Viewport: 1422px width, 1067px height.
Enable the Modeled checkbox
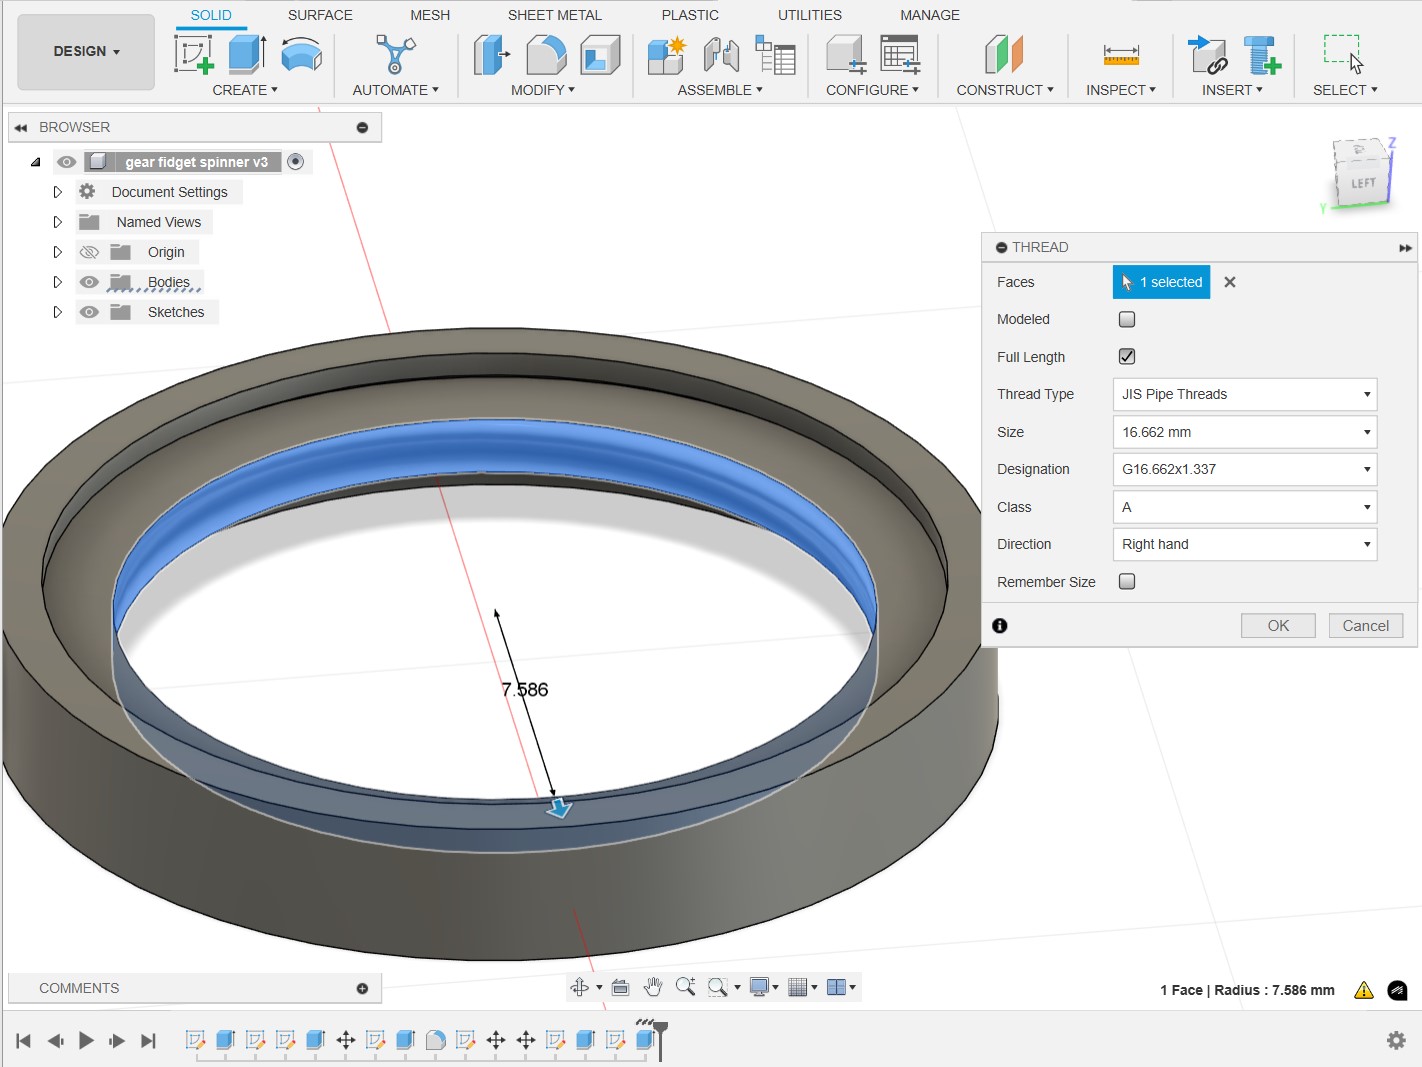pyautogui.click(x=1127, y=319)
